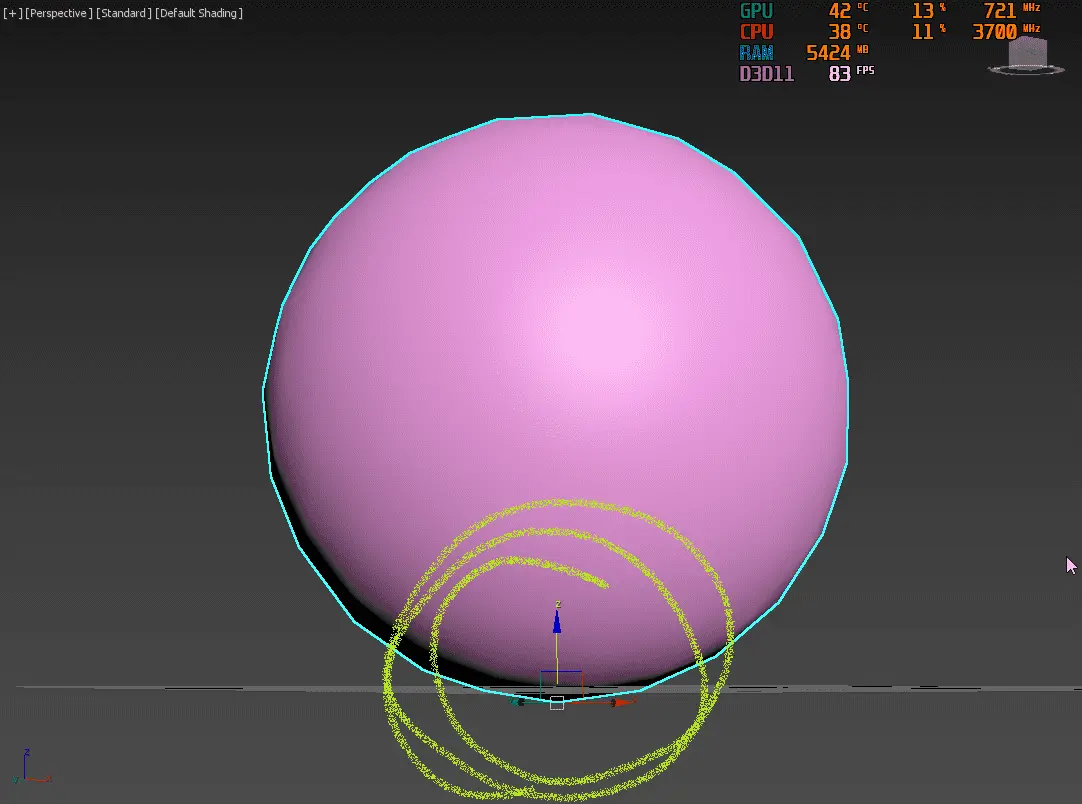Open the [Default Shading] viewport menu
This screenshot has width=1082, height=804.
point(199,13)
